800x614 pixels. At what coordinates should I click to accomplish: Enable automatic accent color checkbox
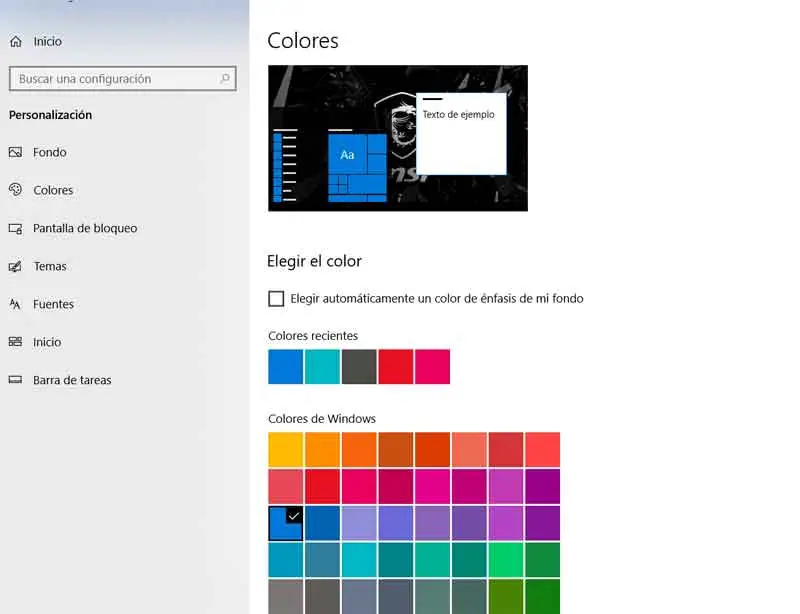point(277,298)
